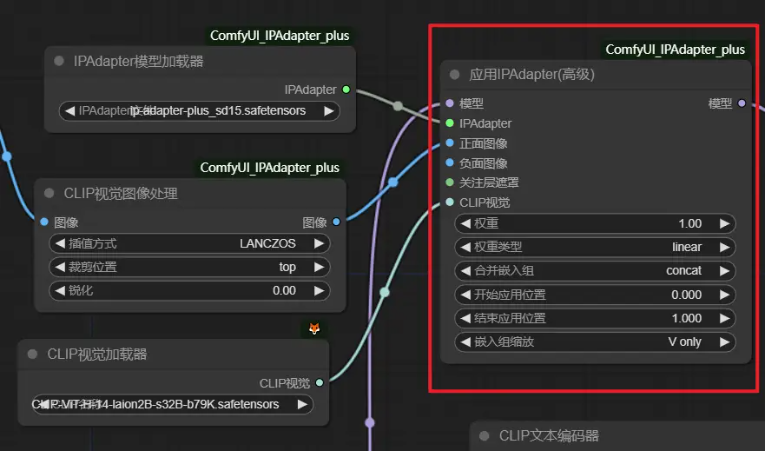Switch 裁剪位置 to the previous option with the left arrow
This screenshot has height=451, width=765.
[x=60, y=266]
